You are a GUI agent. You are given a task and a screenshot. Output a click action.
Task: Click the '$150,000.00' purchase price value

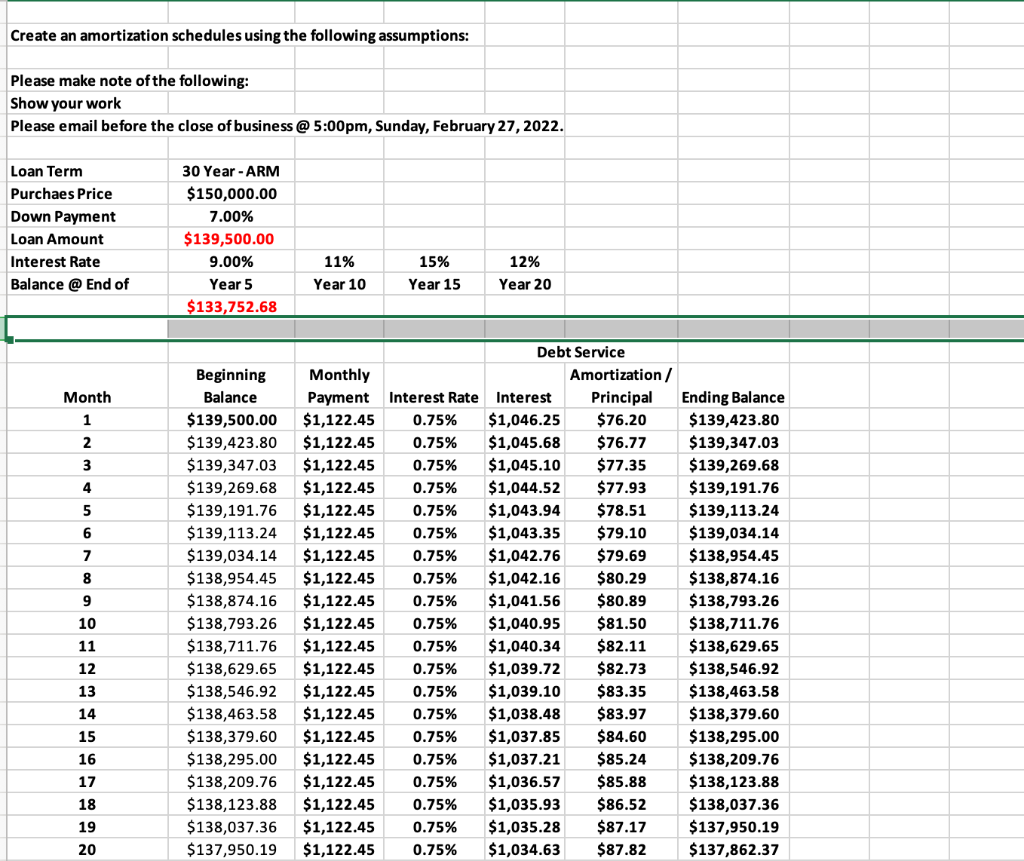click(229, 194)
